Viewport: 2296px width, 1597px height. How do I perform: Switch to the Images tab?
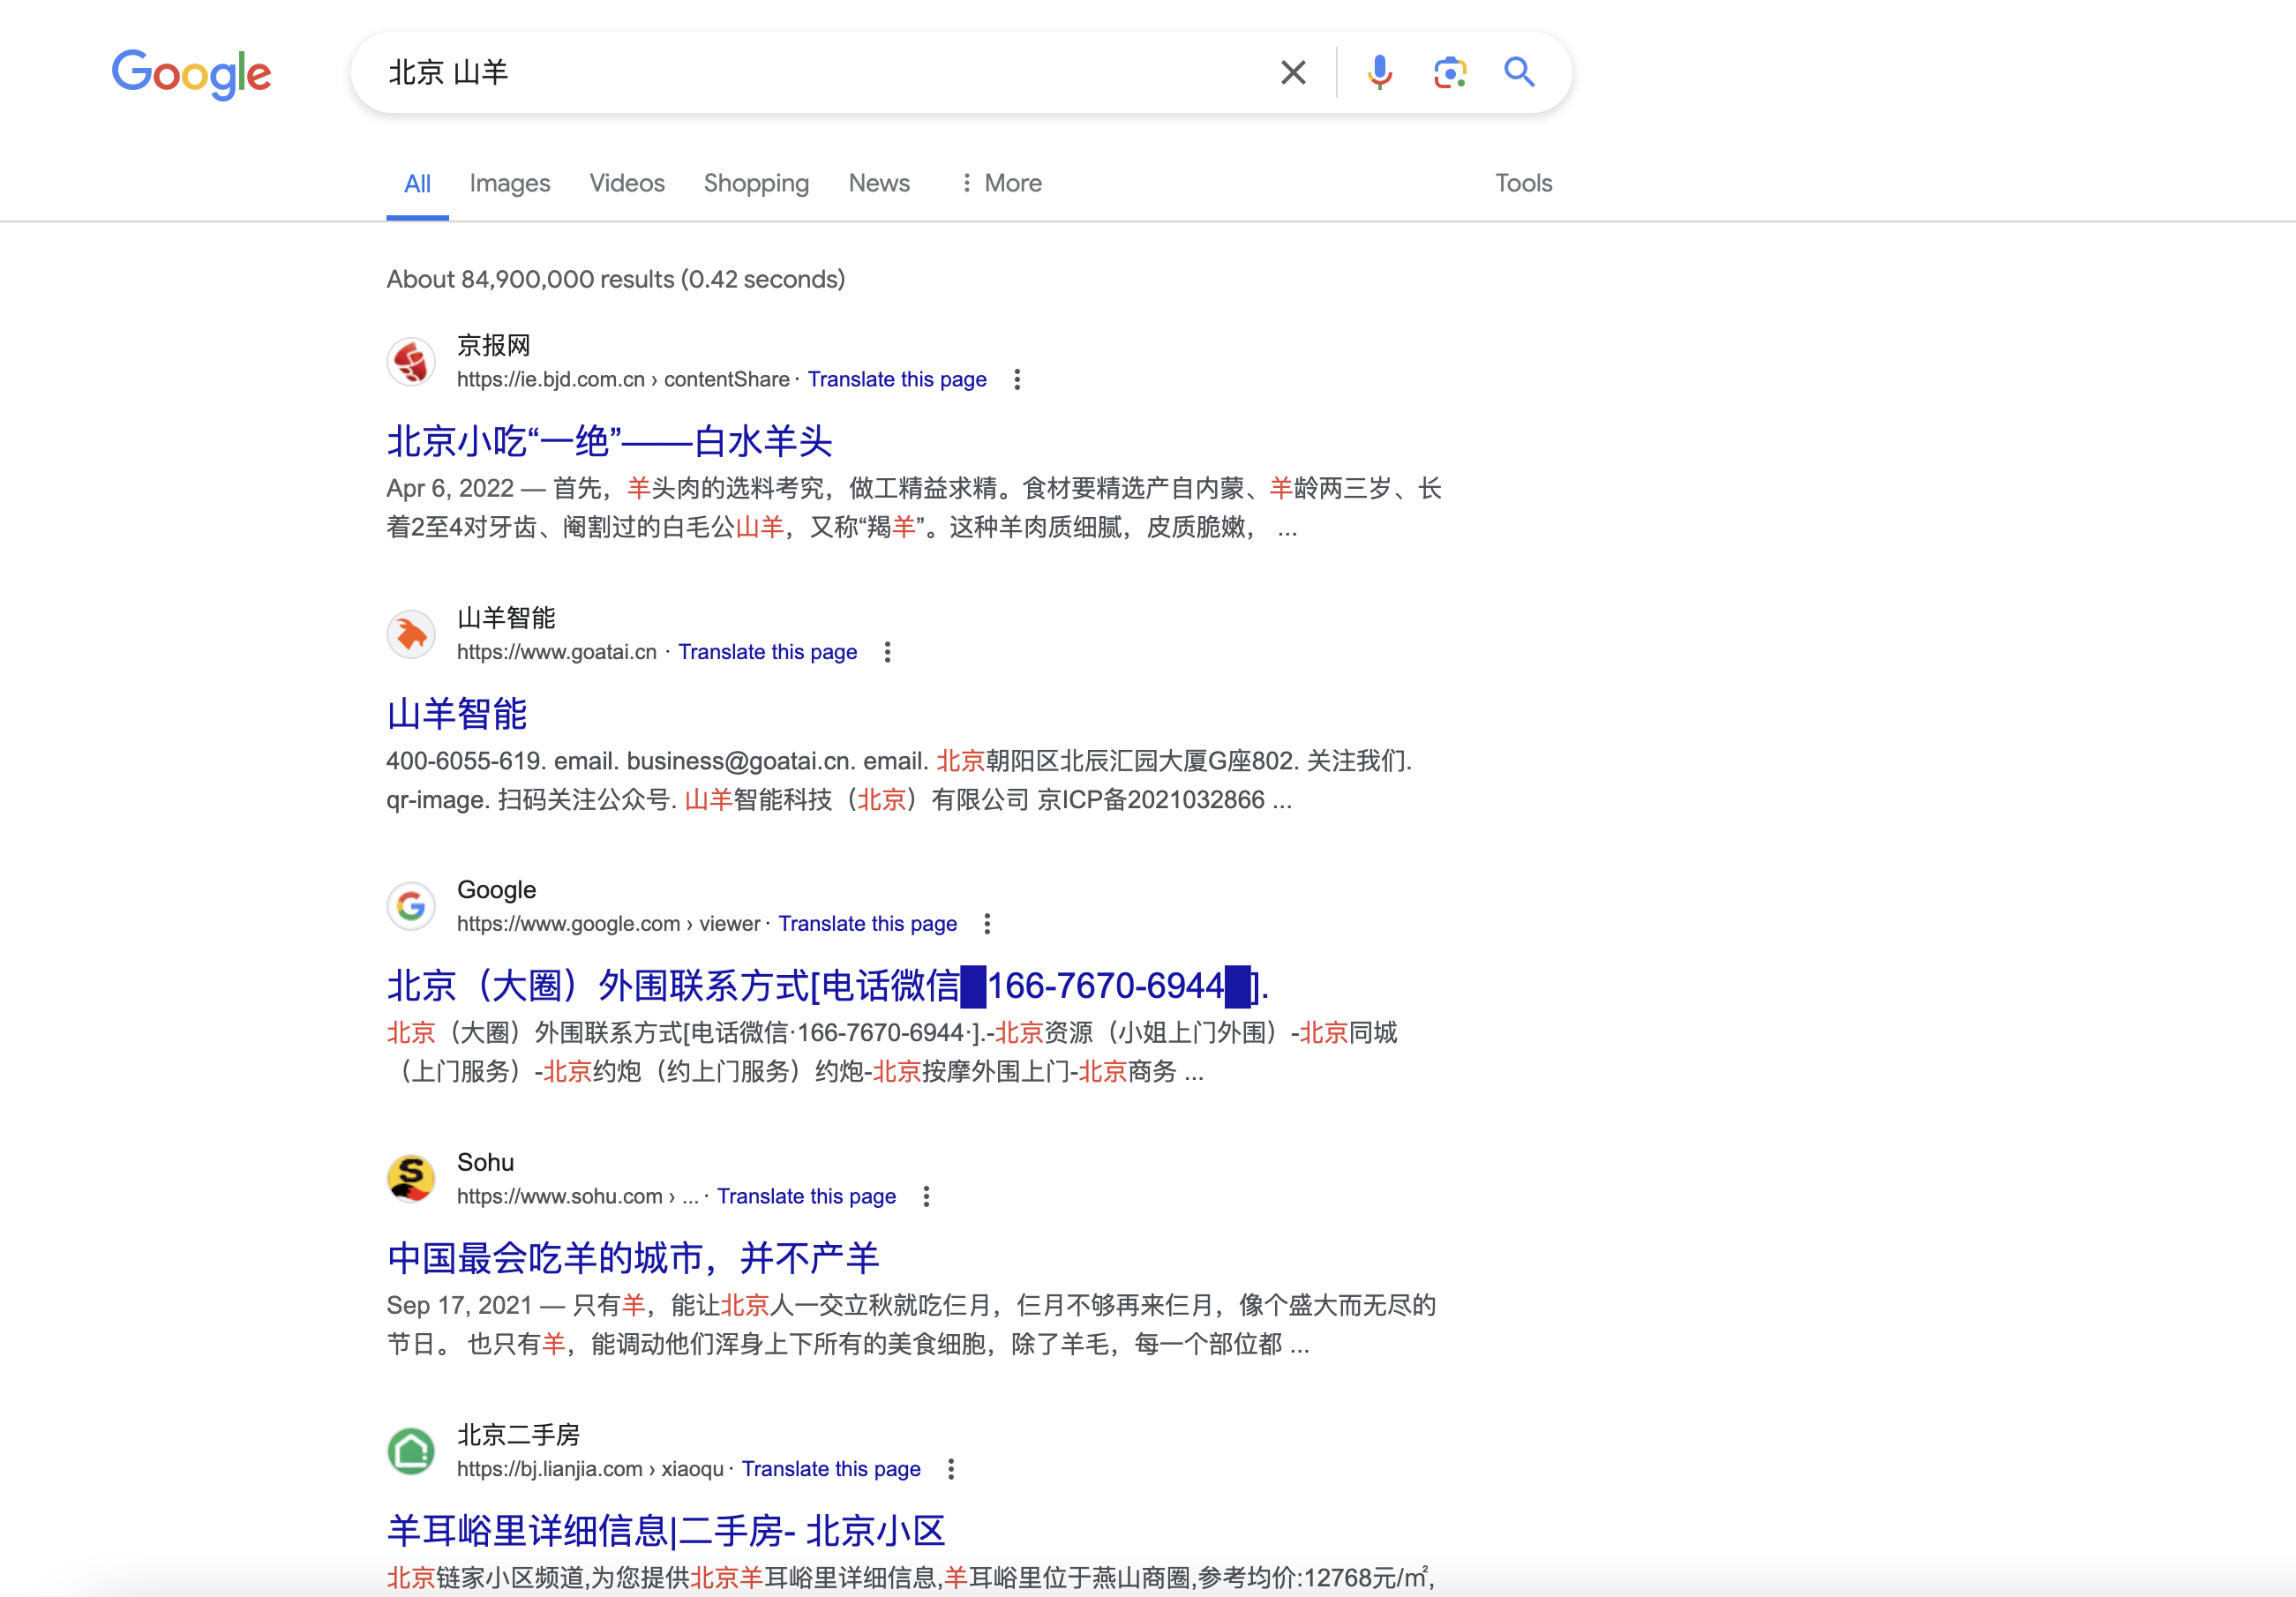(509, 183)
